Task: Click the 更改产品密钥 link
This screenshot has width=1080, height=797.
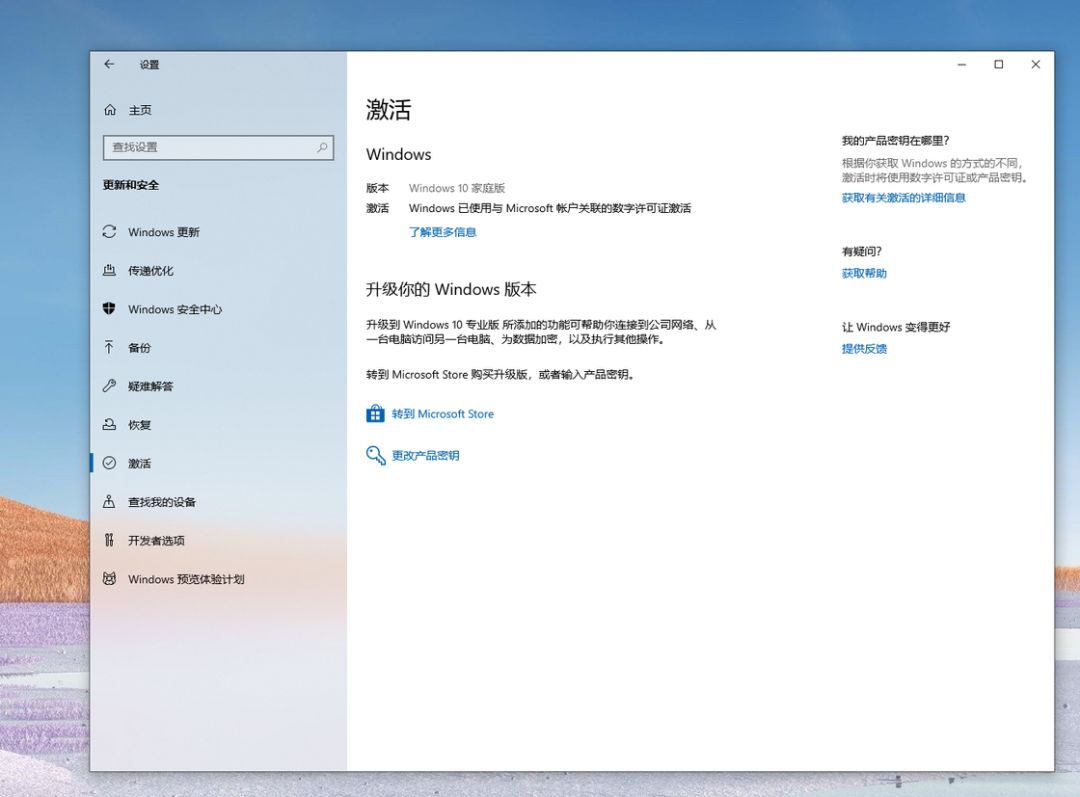Action: point(425,455)
